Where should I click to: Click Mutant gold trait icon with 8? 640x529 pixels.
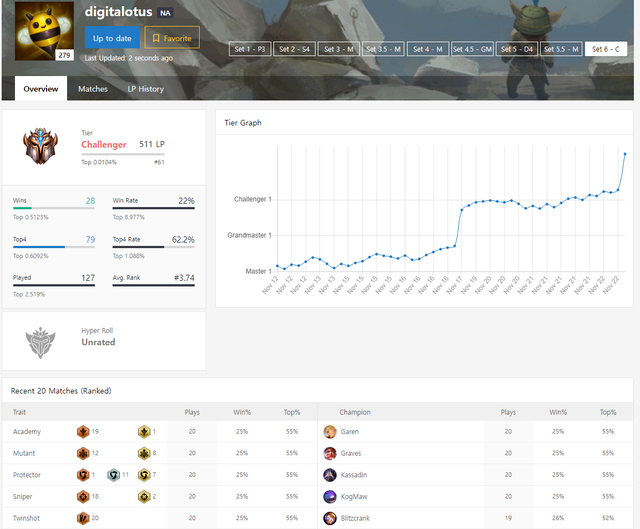[x=144, y=453]
